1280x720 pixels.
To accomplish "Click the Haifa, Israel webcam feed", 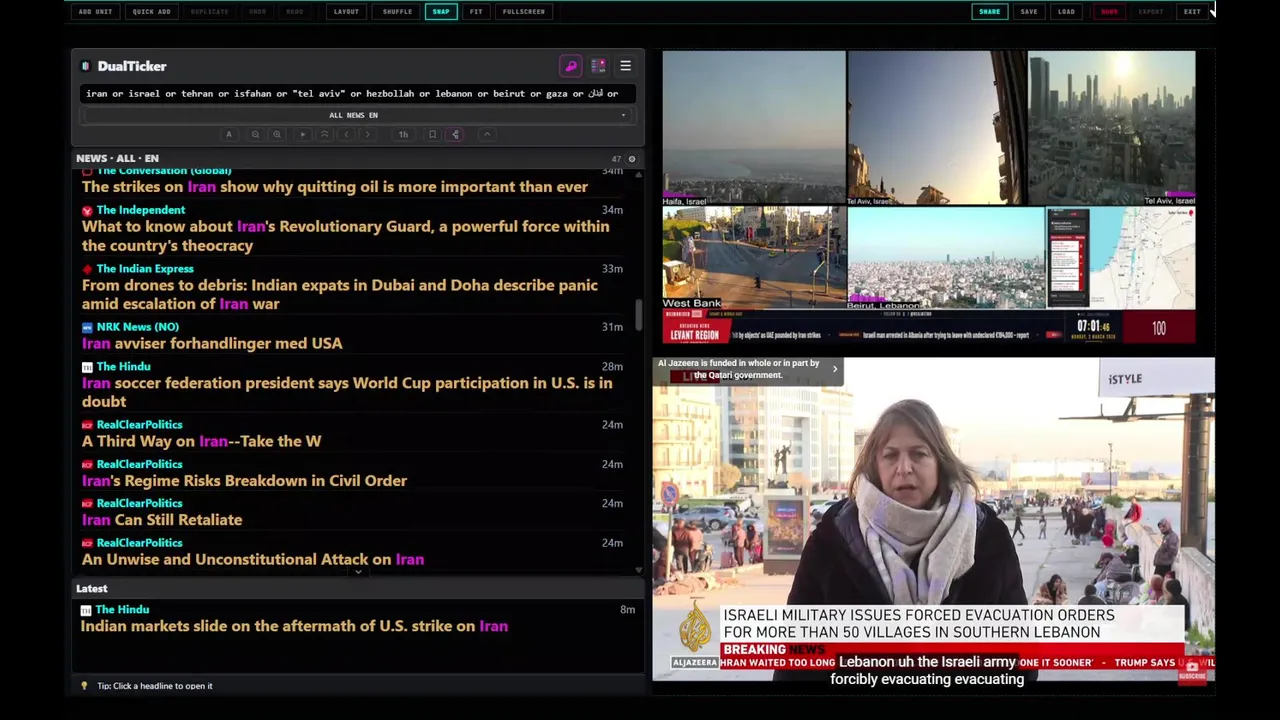I will pos(754,128).
